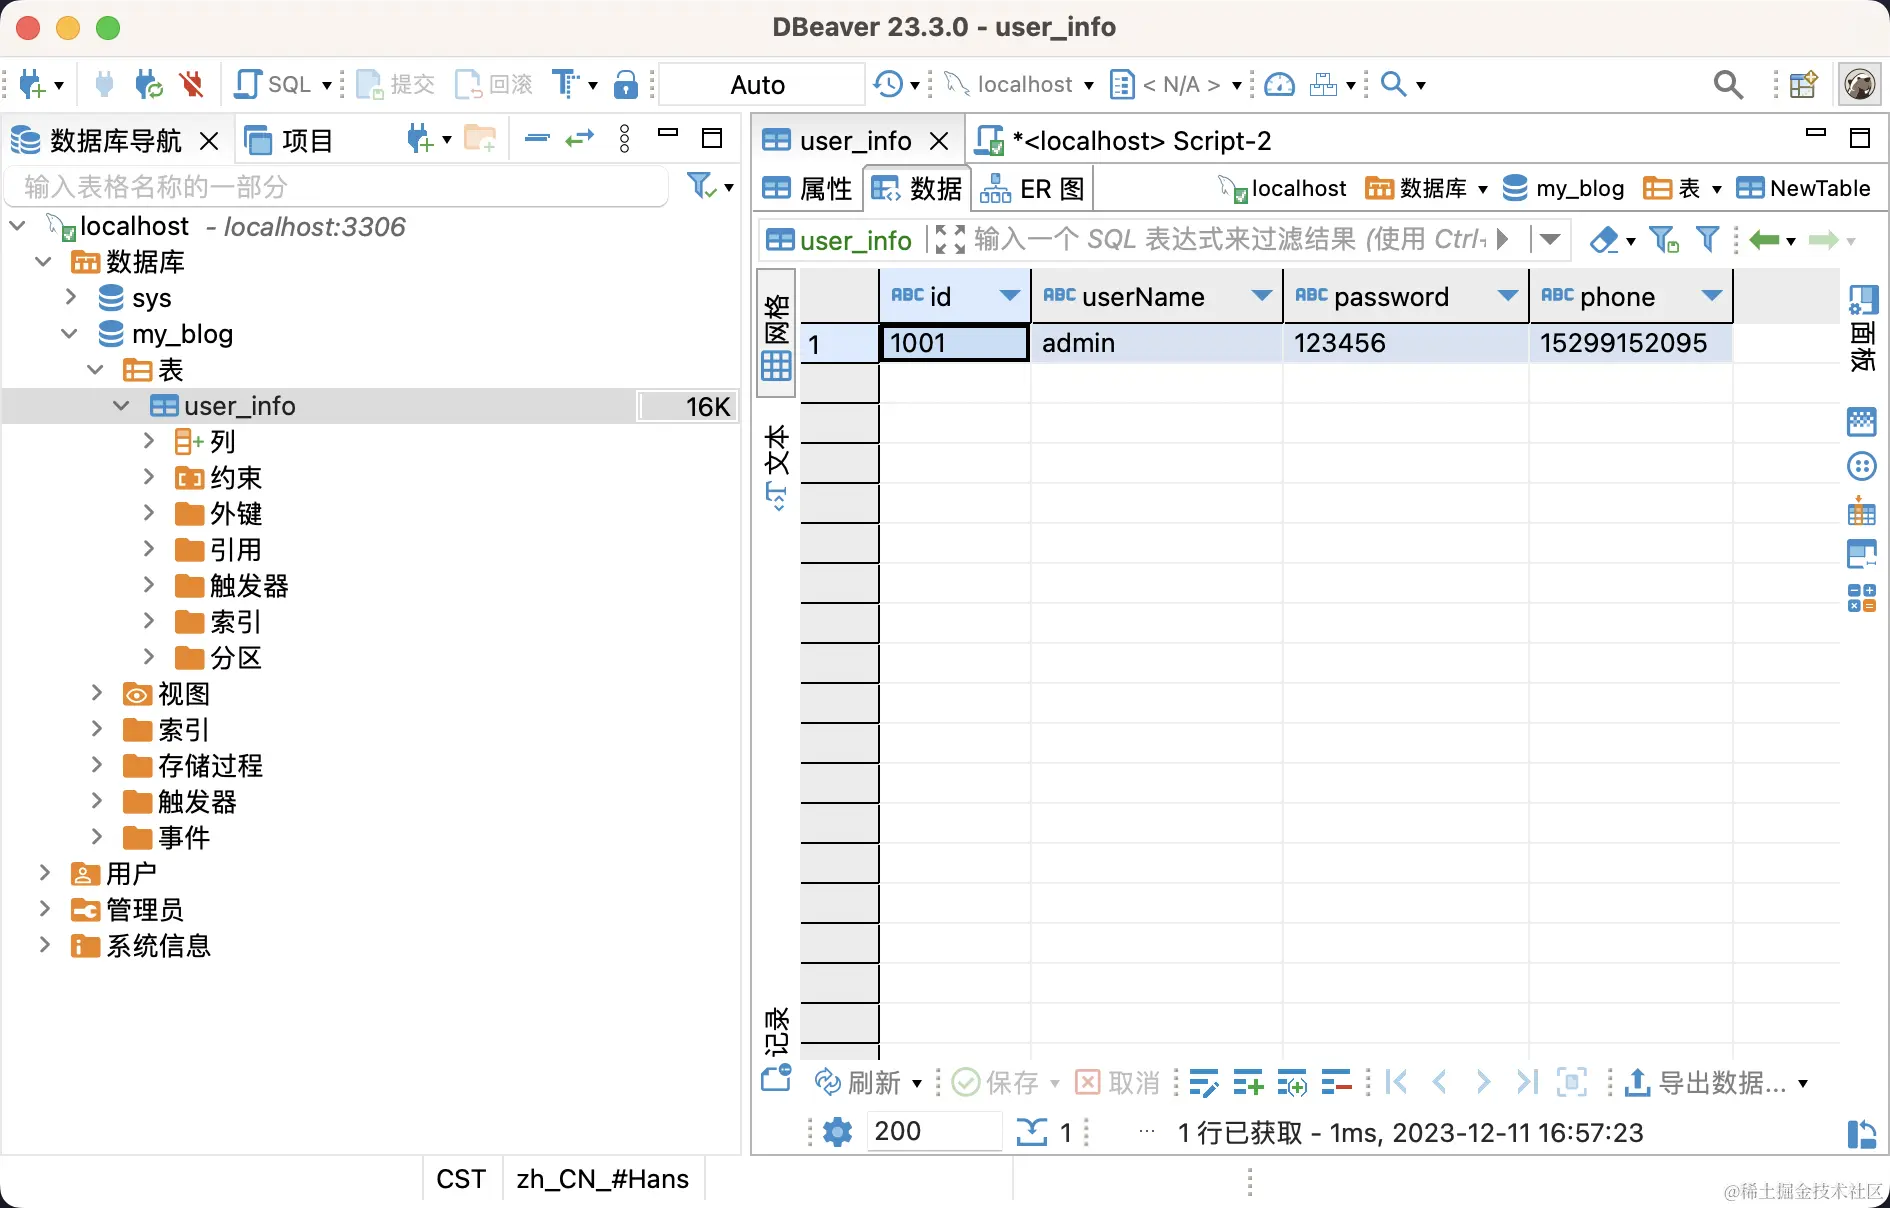Go to the last row icon
The height and width of the screenshot is (1208, 1890).
[1527, 1082]
